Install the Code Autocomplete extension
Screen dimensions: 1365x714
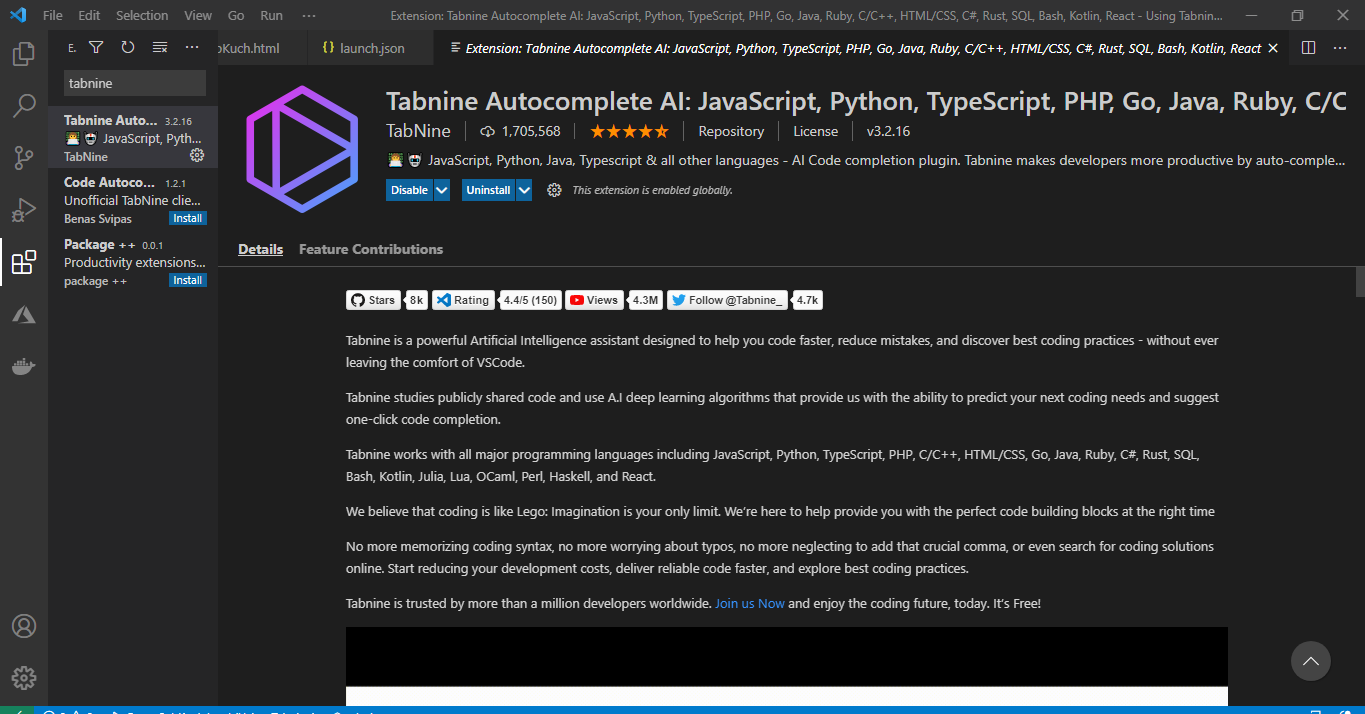[187, 218]
